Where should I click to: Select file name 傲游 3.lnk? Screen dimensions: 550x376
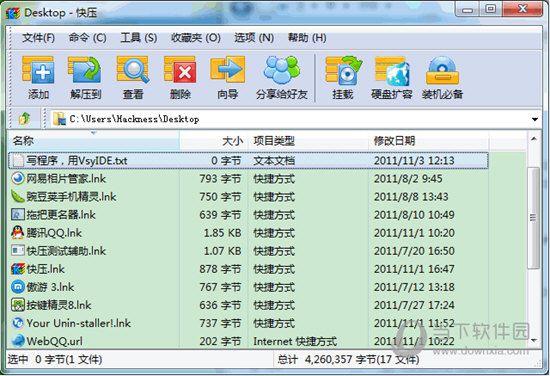coord(50,287)
